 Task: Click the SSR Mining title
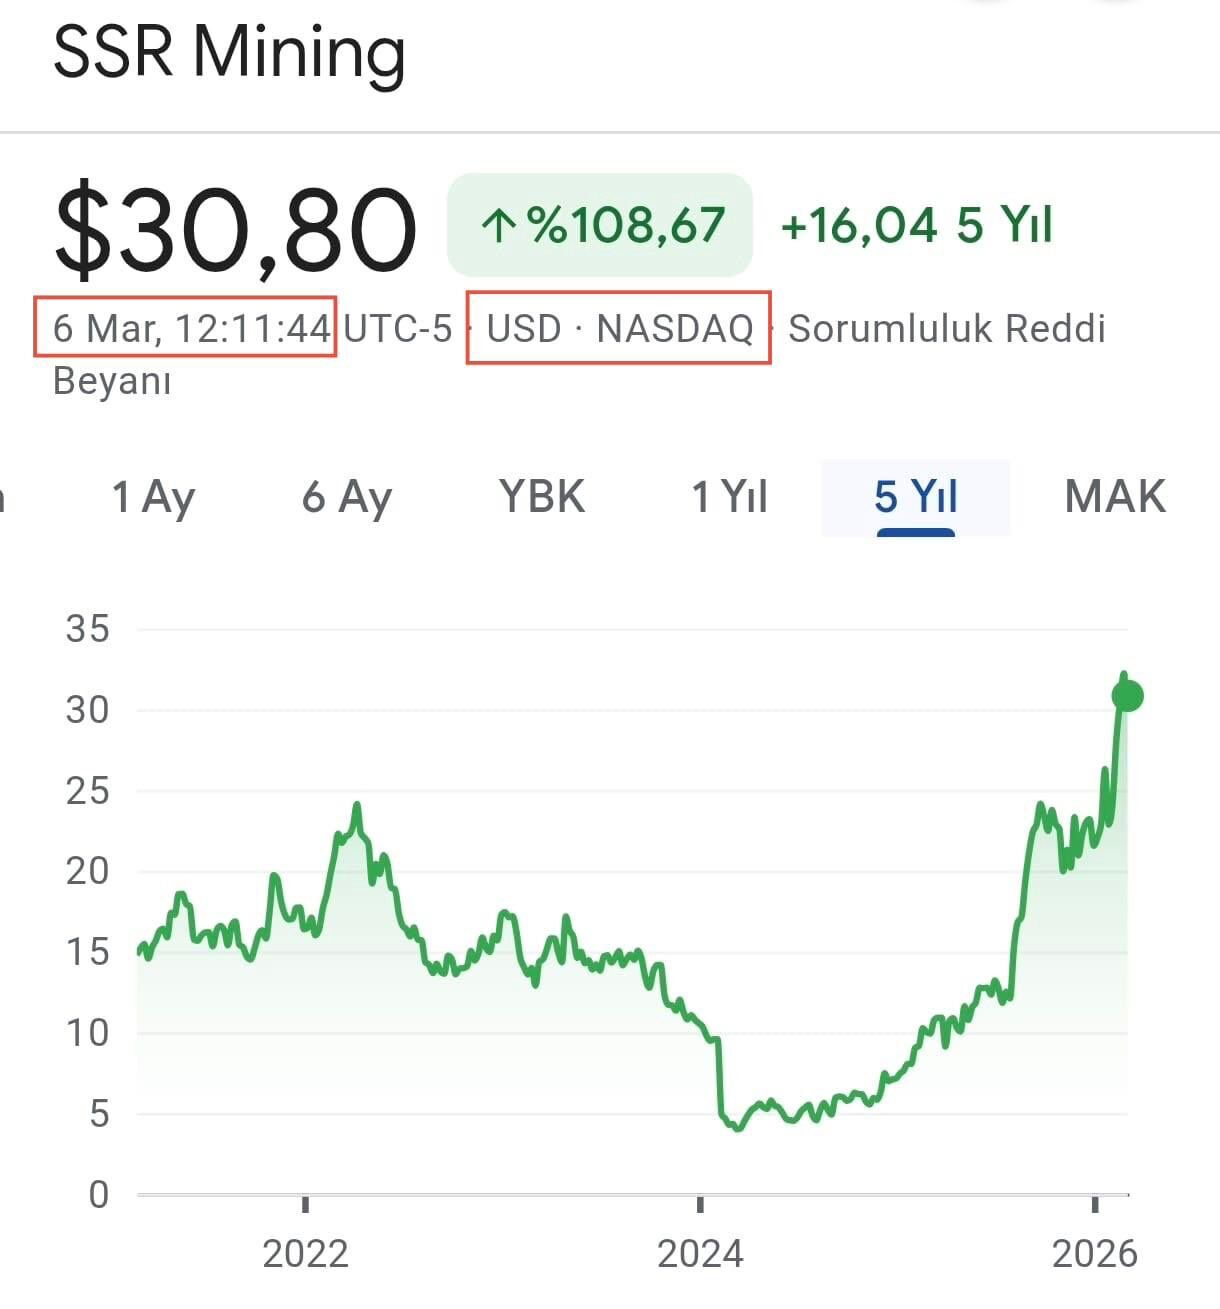click(229, 52)
